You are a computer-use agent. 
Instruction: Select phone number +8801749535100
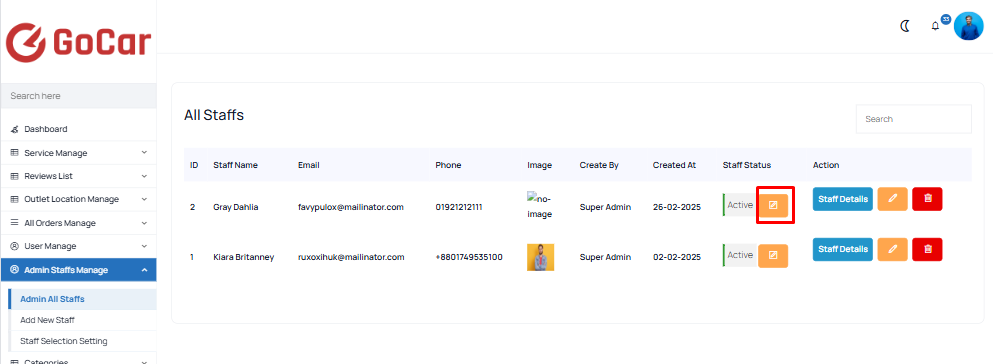click(x=469, y=257)
